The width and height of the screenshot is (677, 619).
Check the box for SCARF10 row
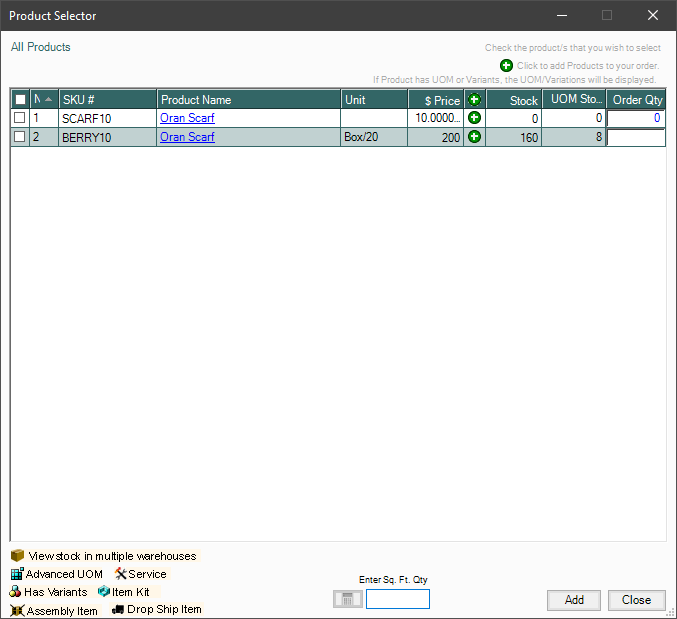point(20,118)
